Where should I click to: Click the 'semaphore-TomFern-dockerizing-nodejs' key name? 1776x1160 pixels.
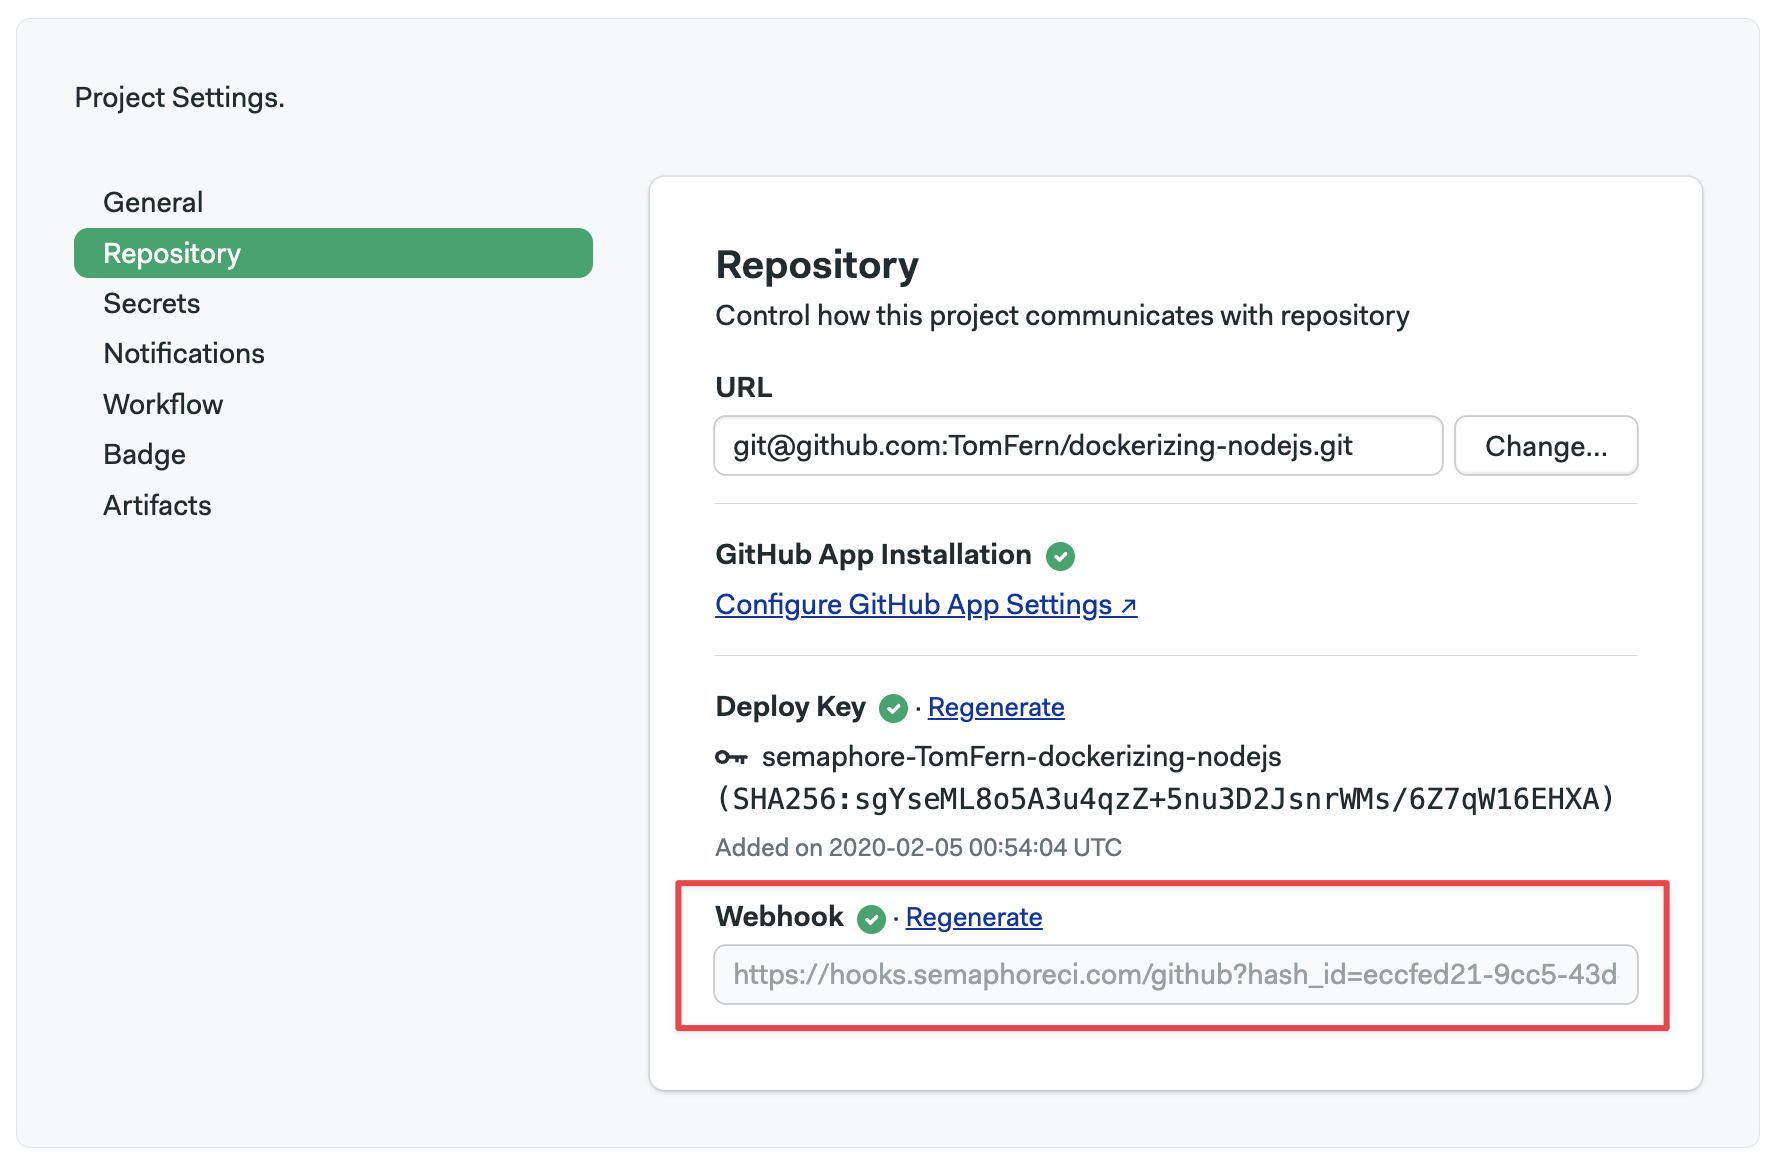coord(1022,757)
